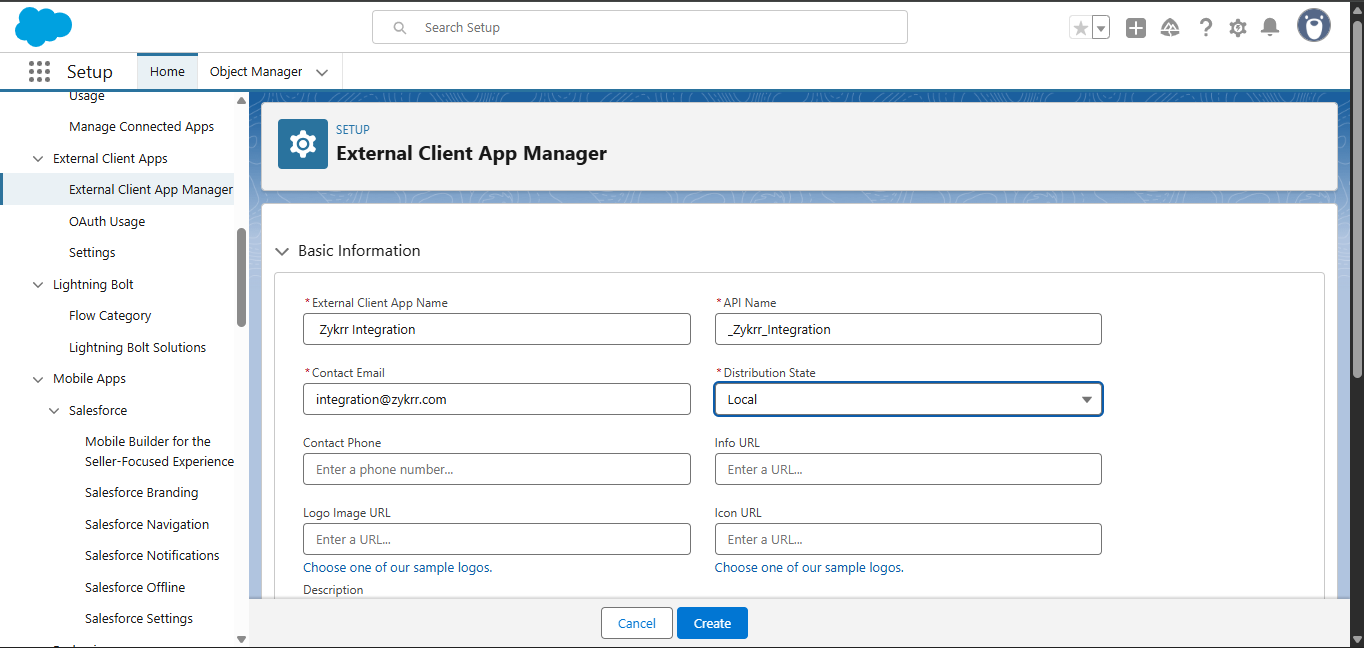Click the sidebar scroll up arrow
1364x648 pixels.
[241, 100]
